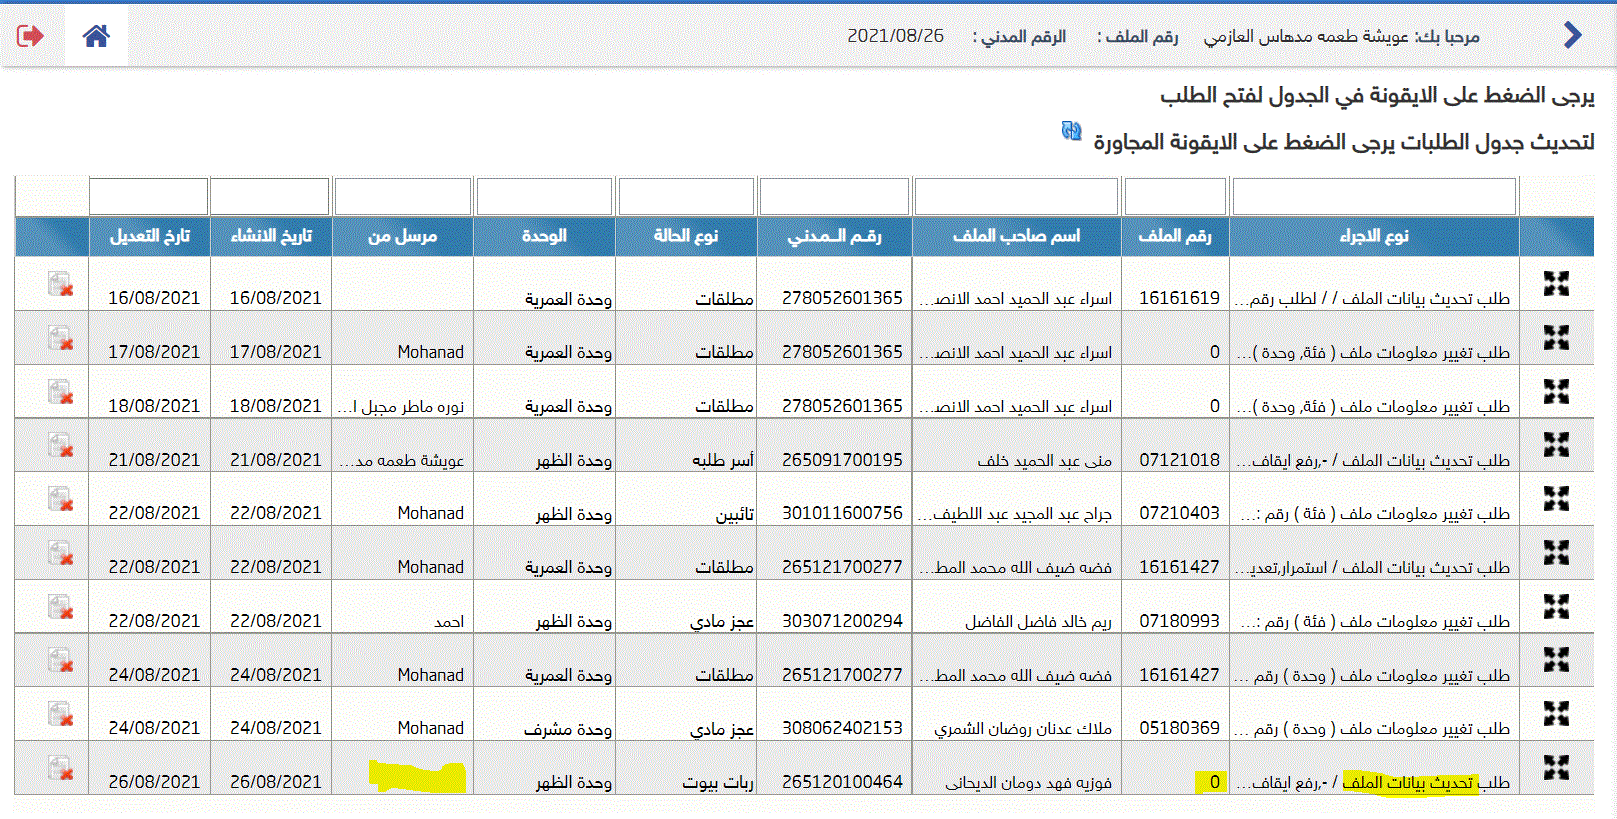Delete the request dated 26/08/2021
The width and height of the screenshot is (1617, 819).
(x=60, y=768)
